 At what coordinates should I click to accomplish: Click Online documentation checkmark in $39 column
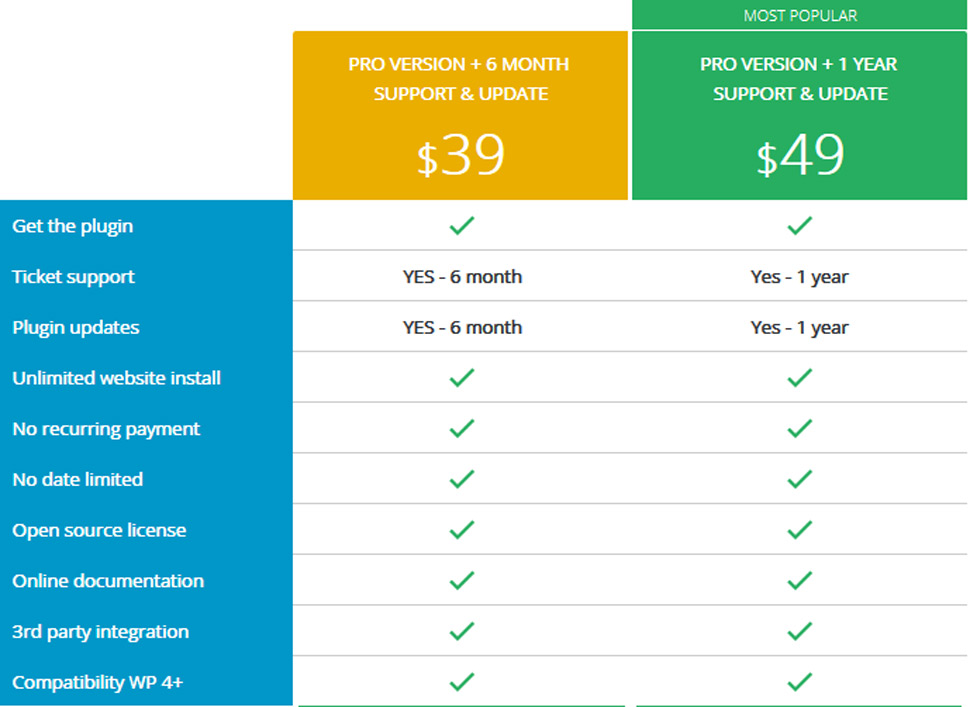click(x=461, y=581)
